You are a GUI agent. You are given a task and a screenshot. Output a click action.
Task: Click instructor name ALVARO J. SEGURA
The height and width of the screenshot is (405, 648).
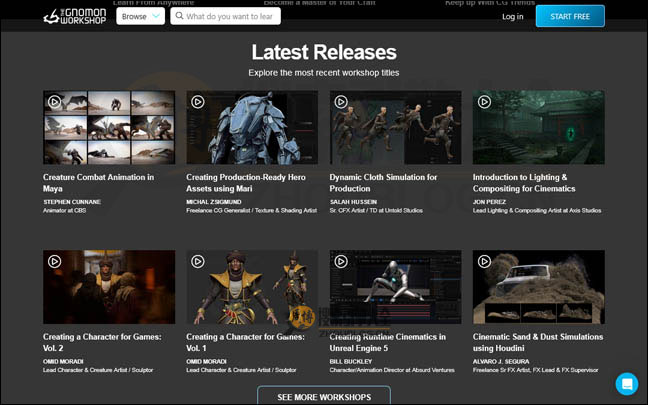501,361
